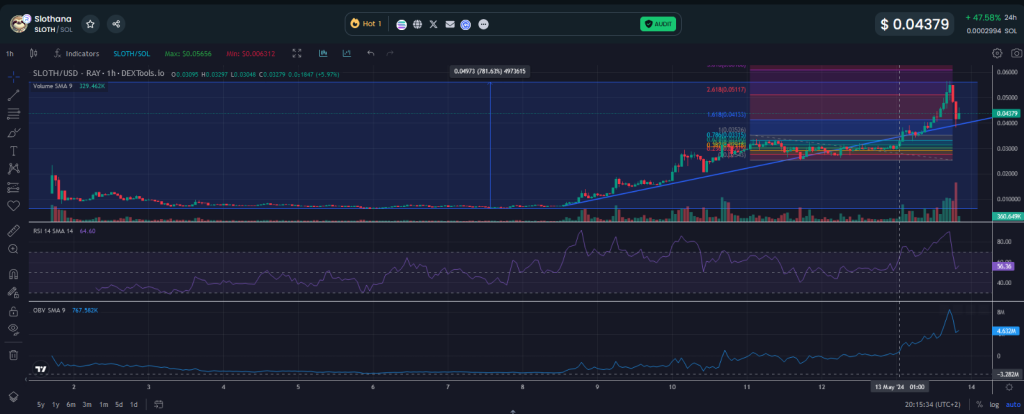Share the Slothana pair using share icon
The height and width of the screenshot is (414, 1024).
(116, 24)
